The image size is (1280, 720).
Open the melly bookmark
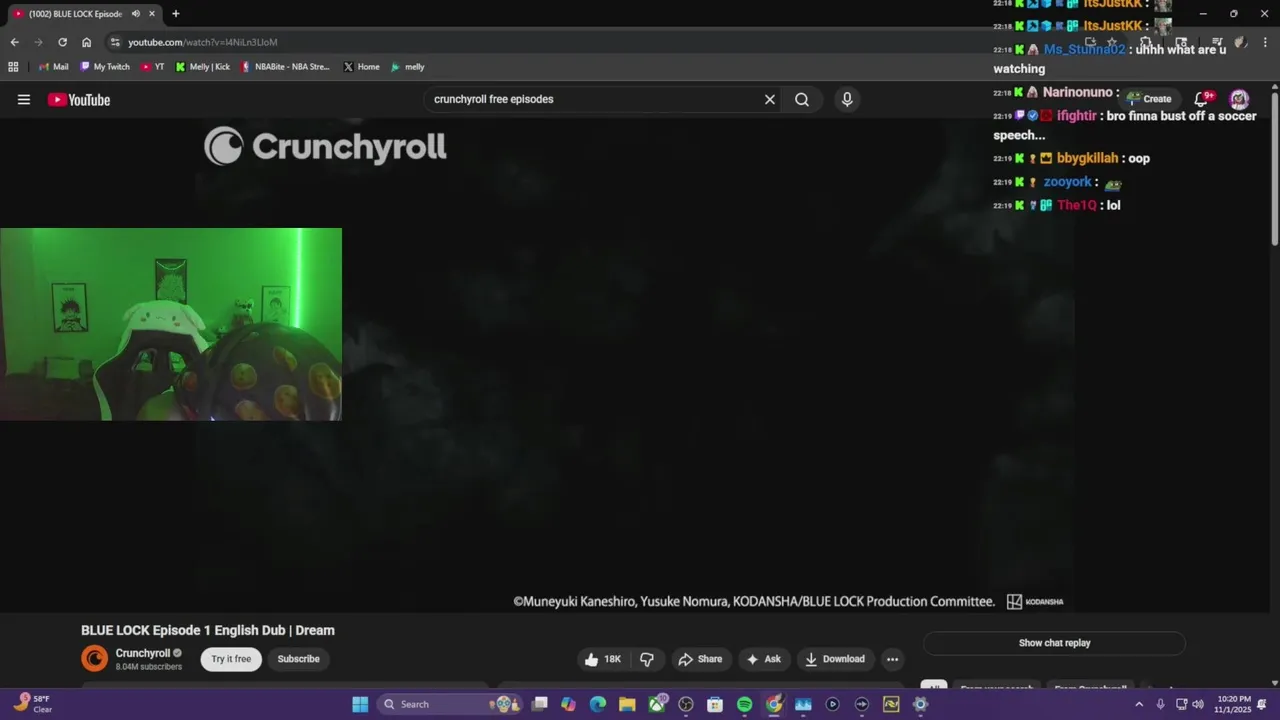point(407,67)
